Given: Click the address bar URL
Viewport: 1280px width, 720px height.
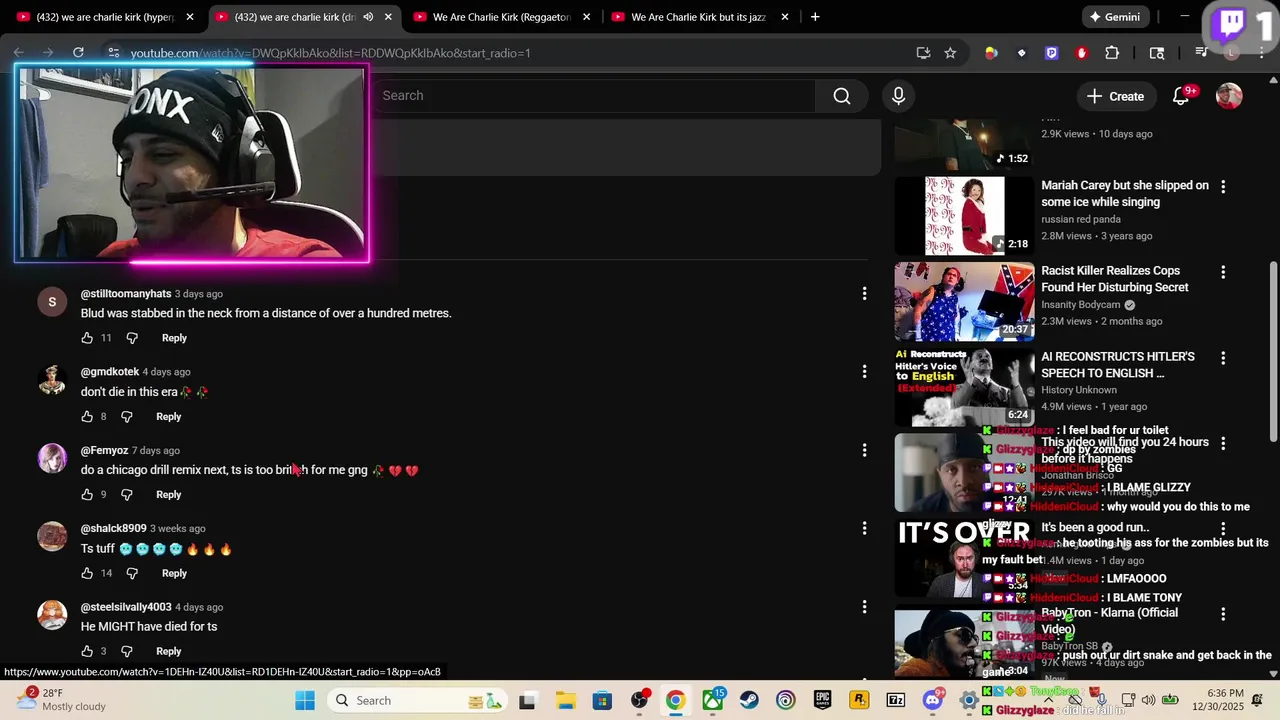Looking at the screenshot, I should point(330,53).
